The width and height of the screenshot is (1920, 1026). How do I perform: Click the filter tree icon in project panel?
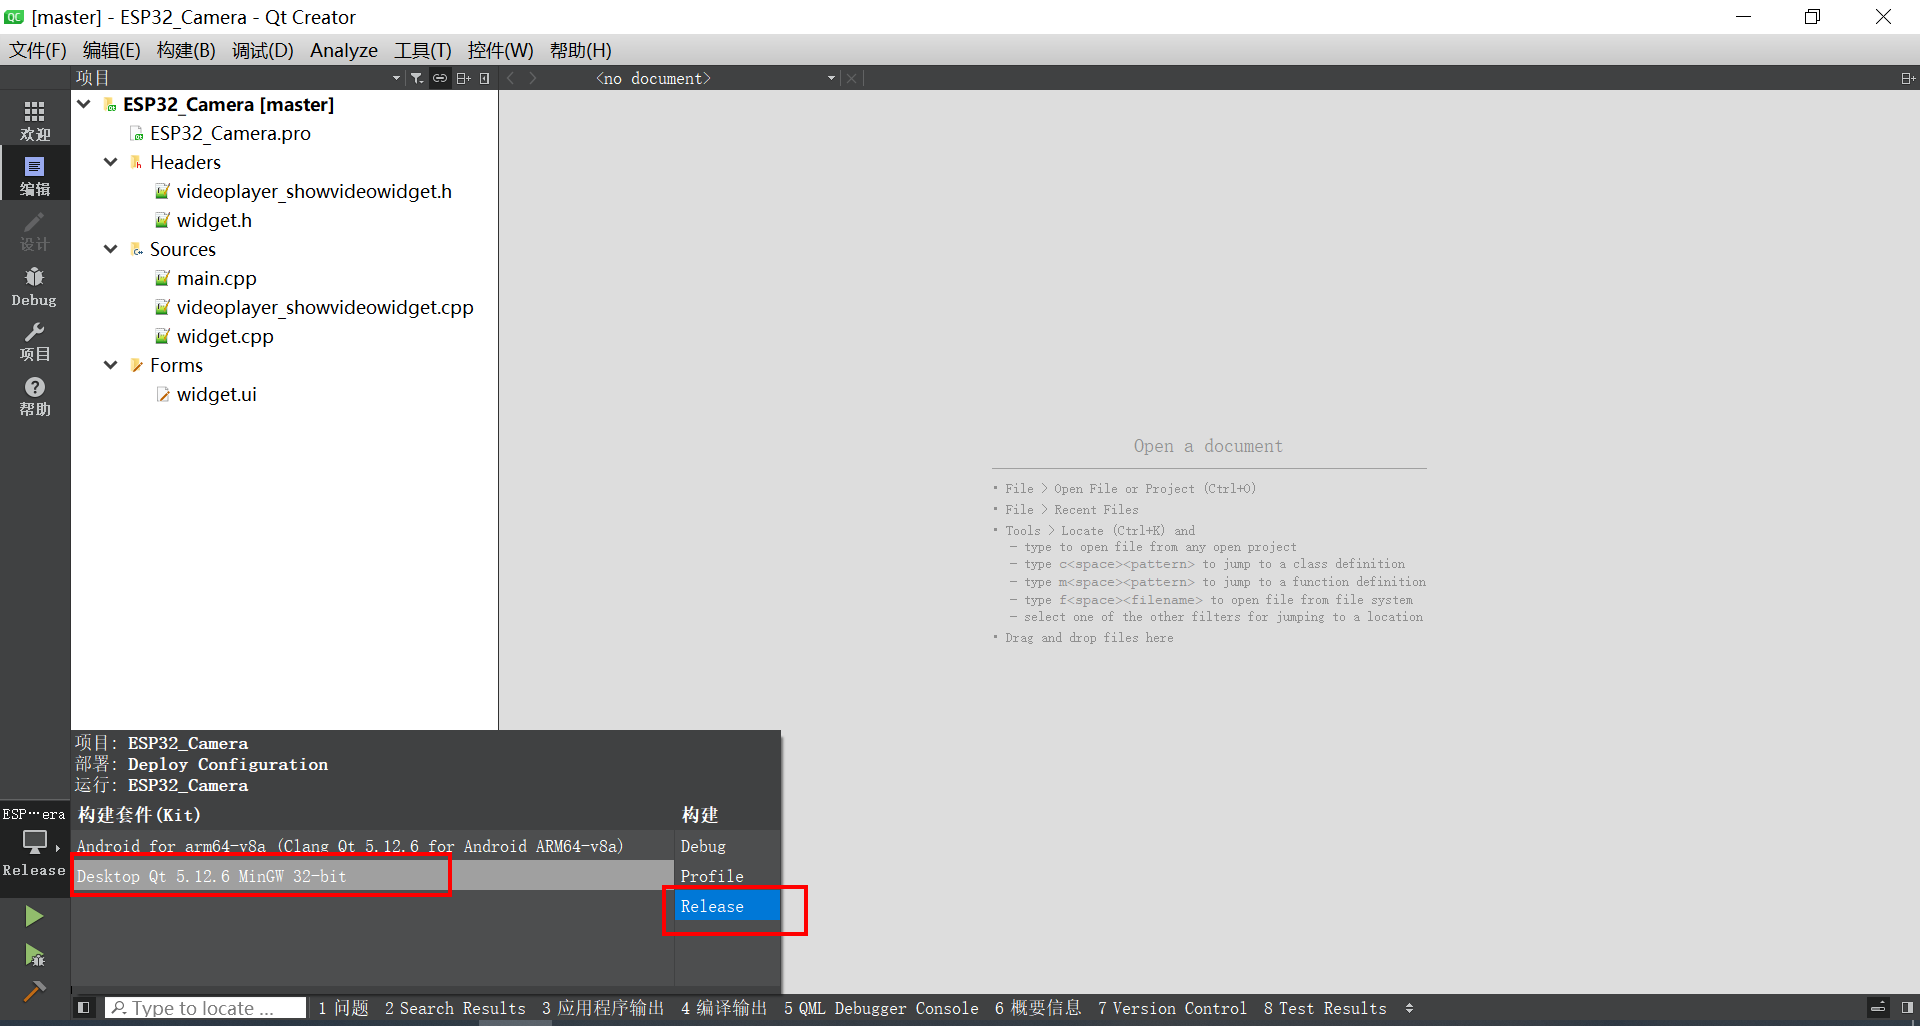tap(417, 78)
